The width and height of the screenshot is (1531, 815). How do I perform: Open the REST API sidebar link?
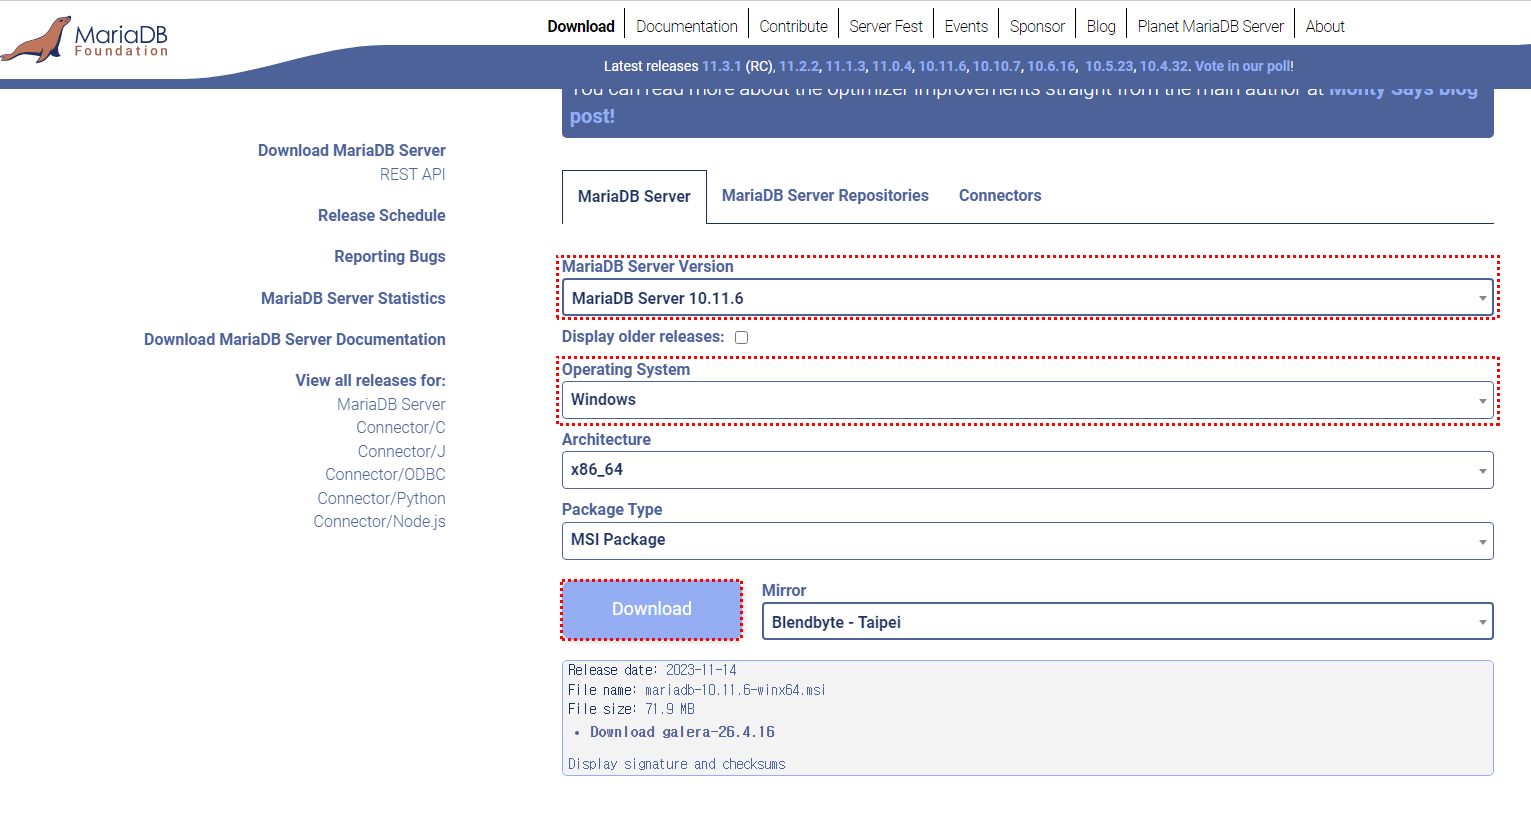pos(412,174)
